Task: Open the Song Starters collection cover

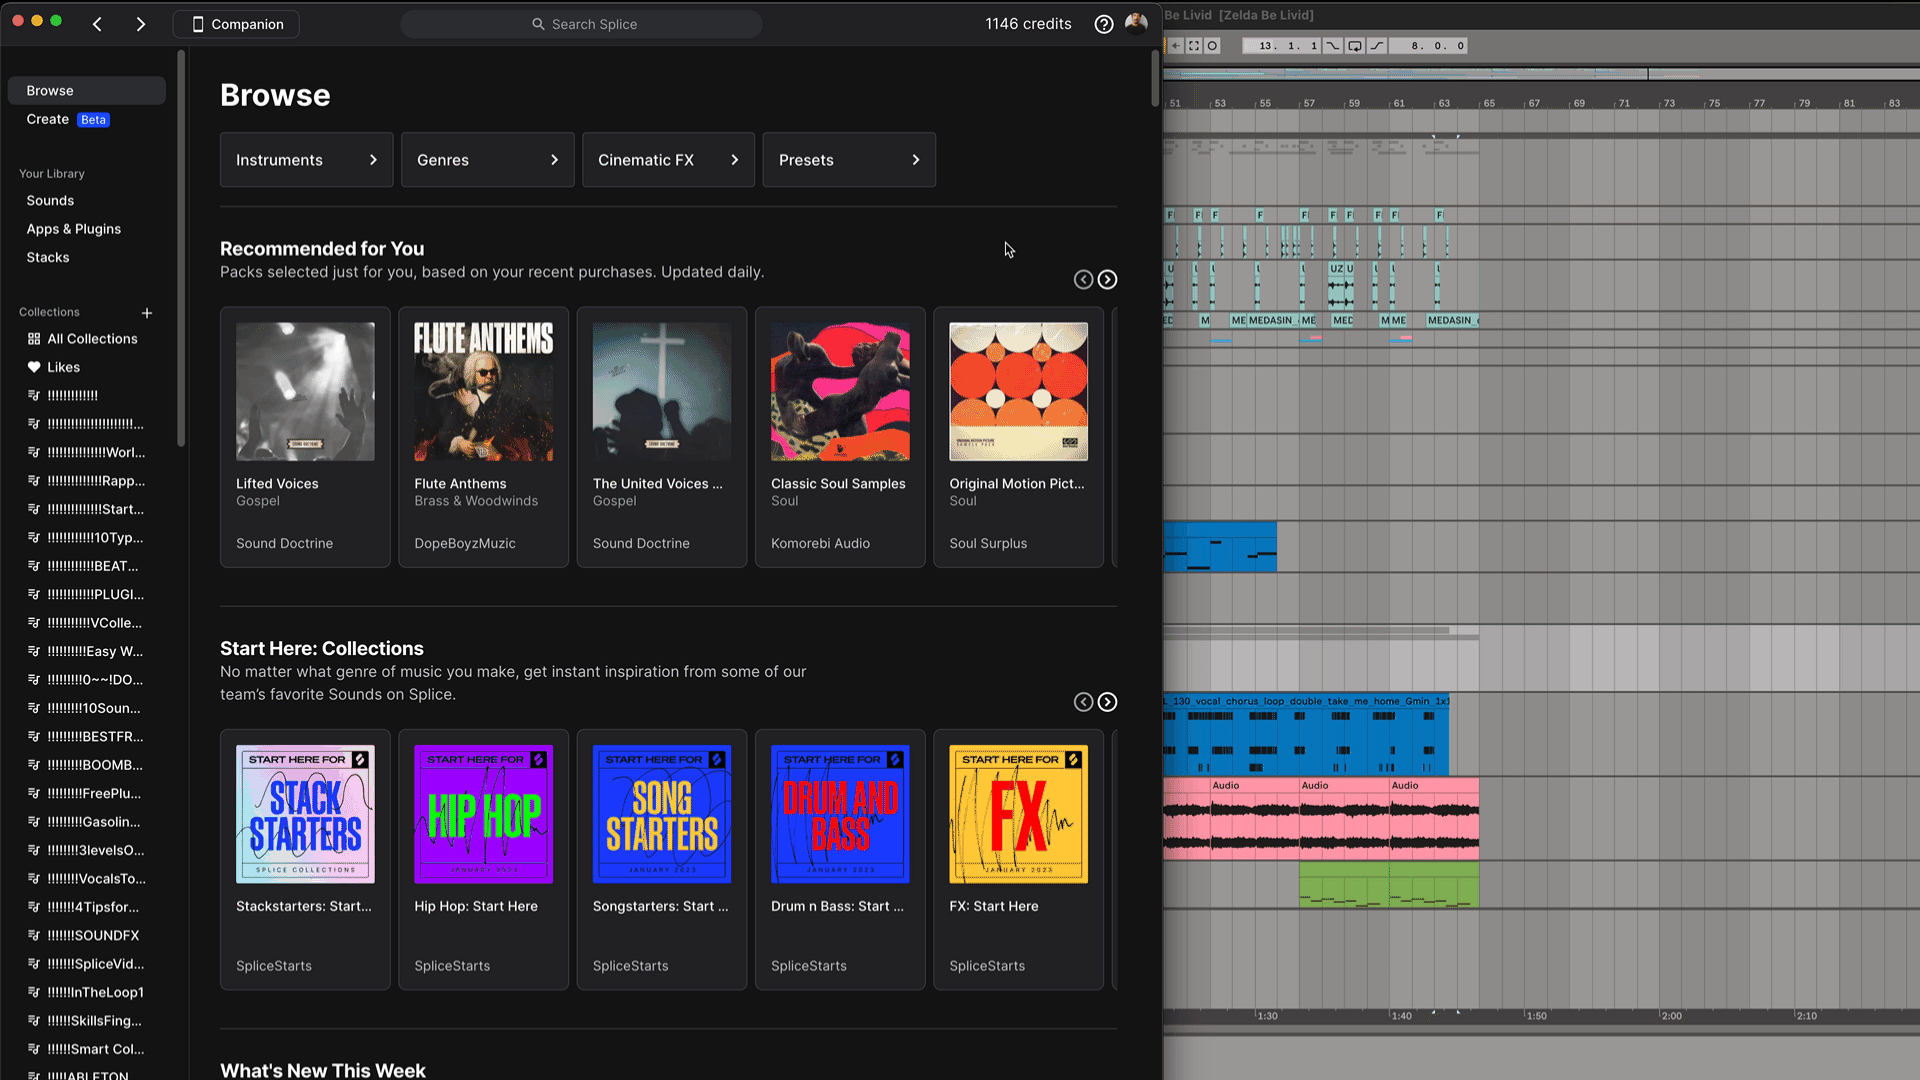Action: point(662,814)
